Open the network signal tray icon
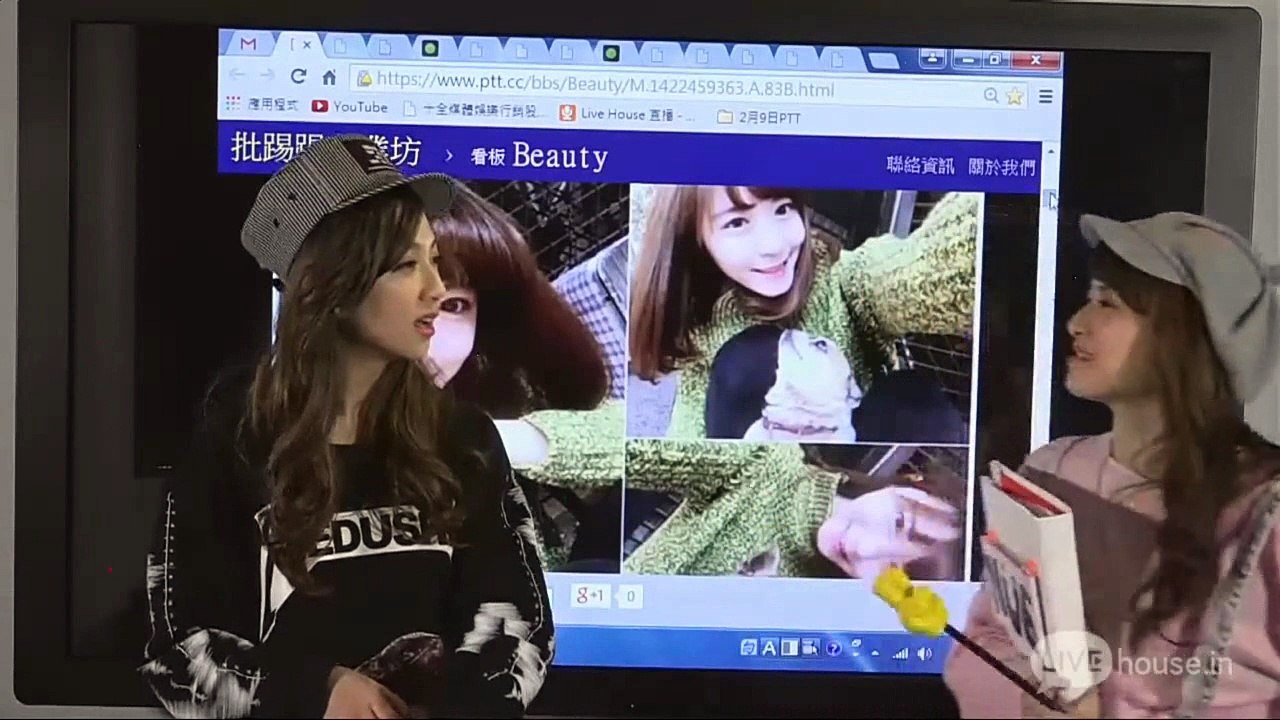 click(x=900, y=652)
